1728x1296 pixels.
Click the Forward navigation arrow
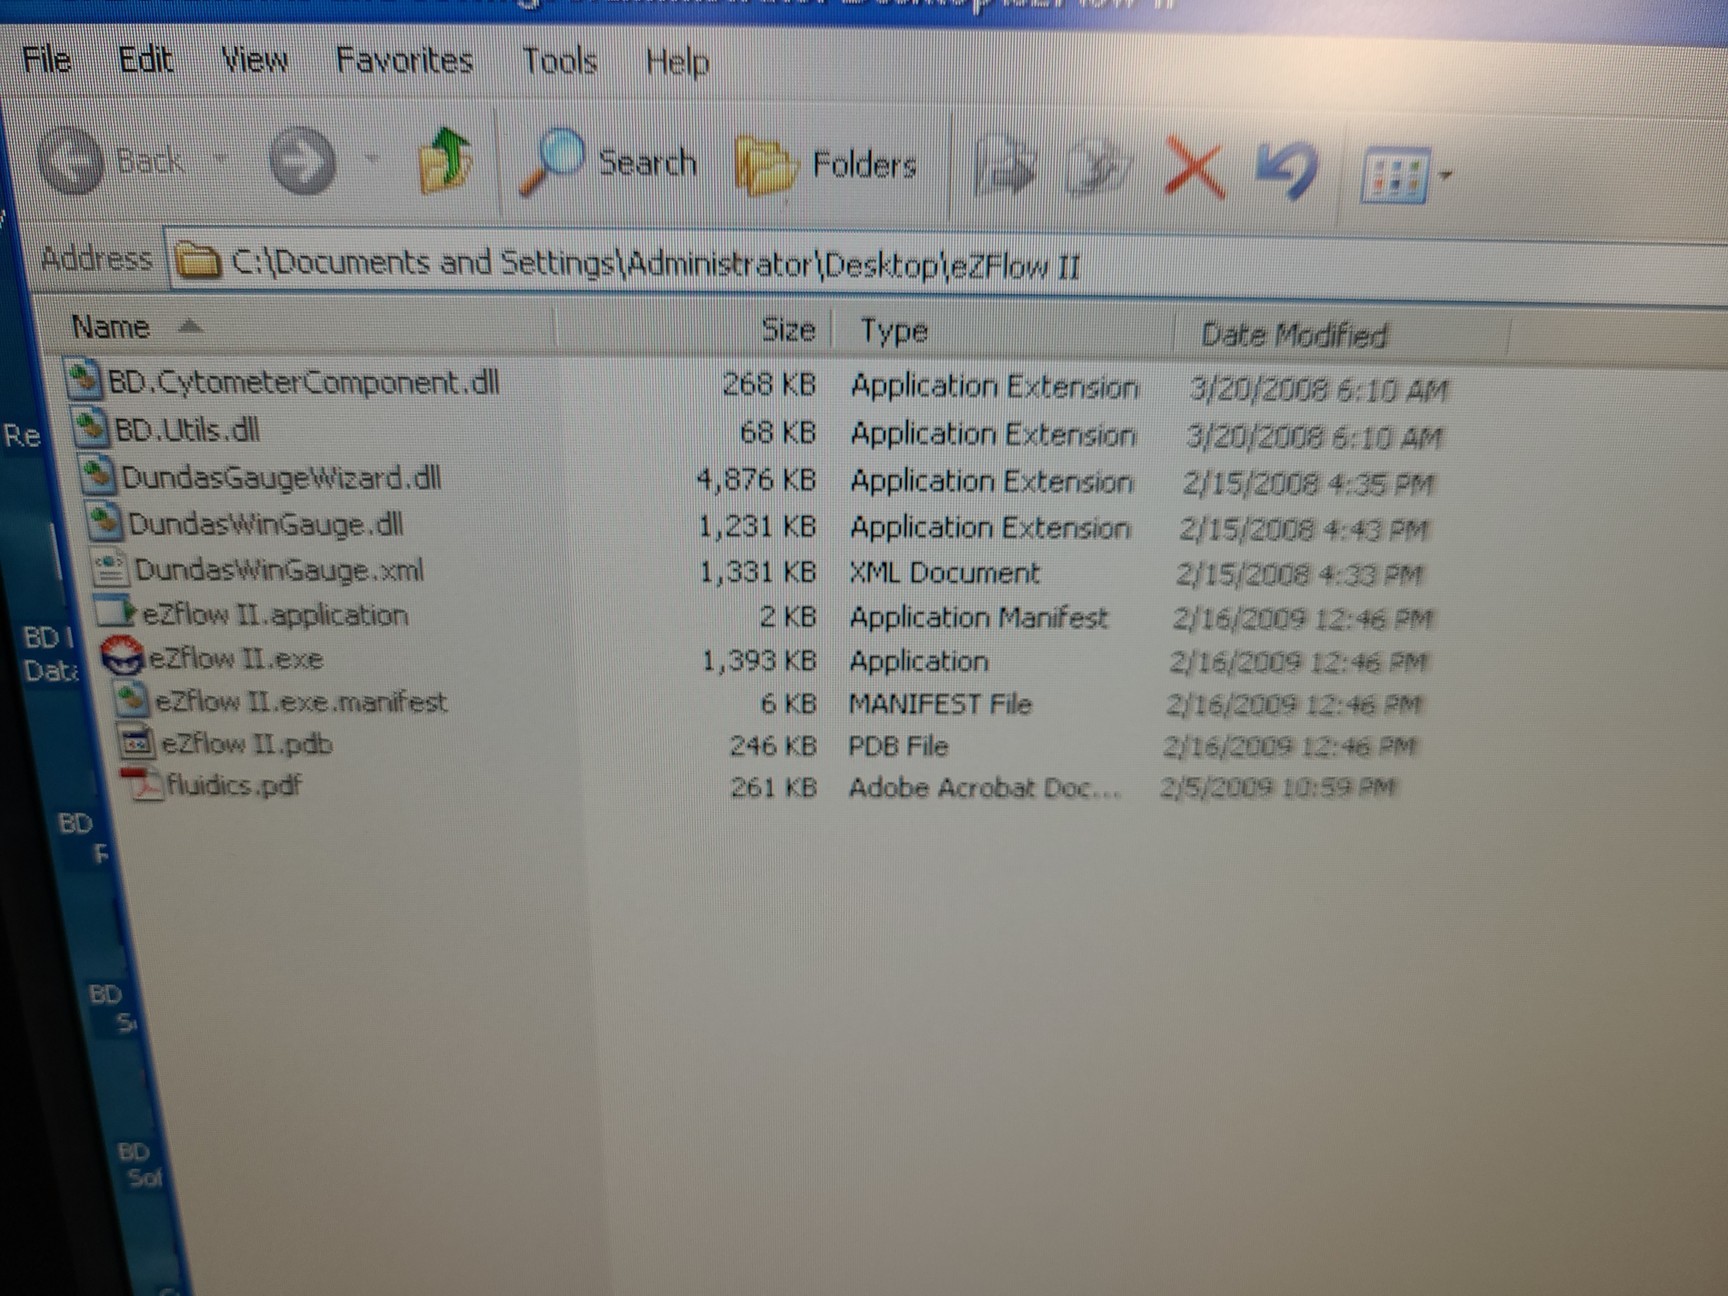(302, 161)
